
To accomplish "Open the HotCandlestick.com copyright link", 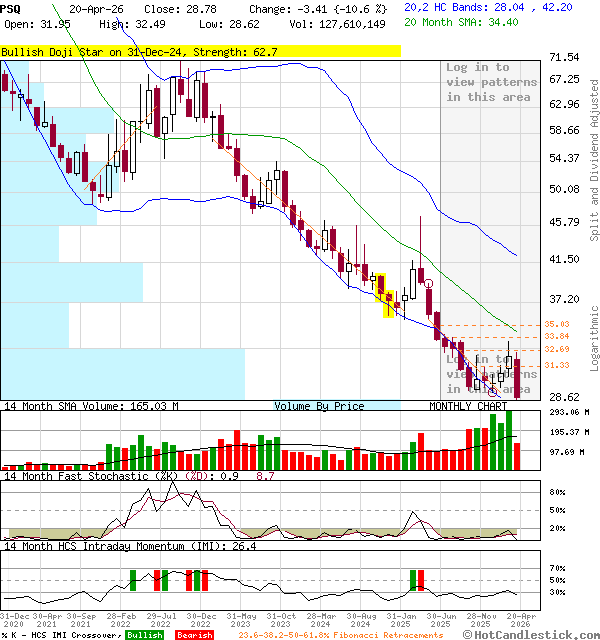I will 541,634.
